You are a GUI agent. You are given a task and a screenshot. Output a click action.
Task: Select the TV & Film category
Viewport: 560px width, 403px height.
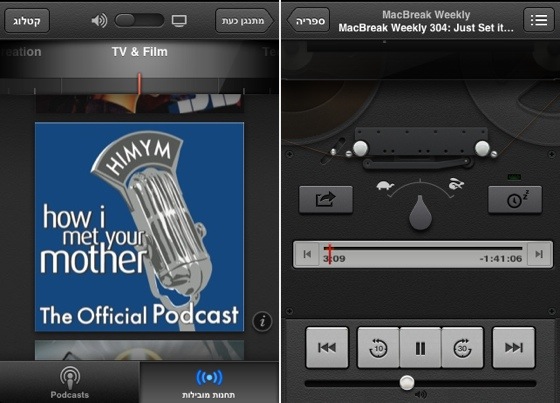tap(140, 52)
